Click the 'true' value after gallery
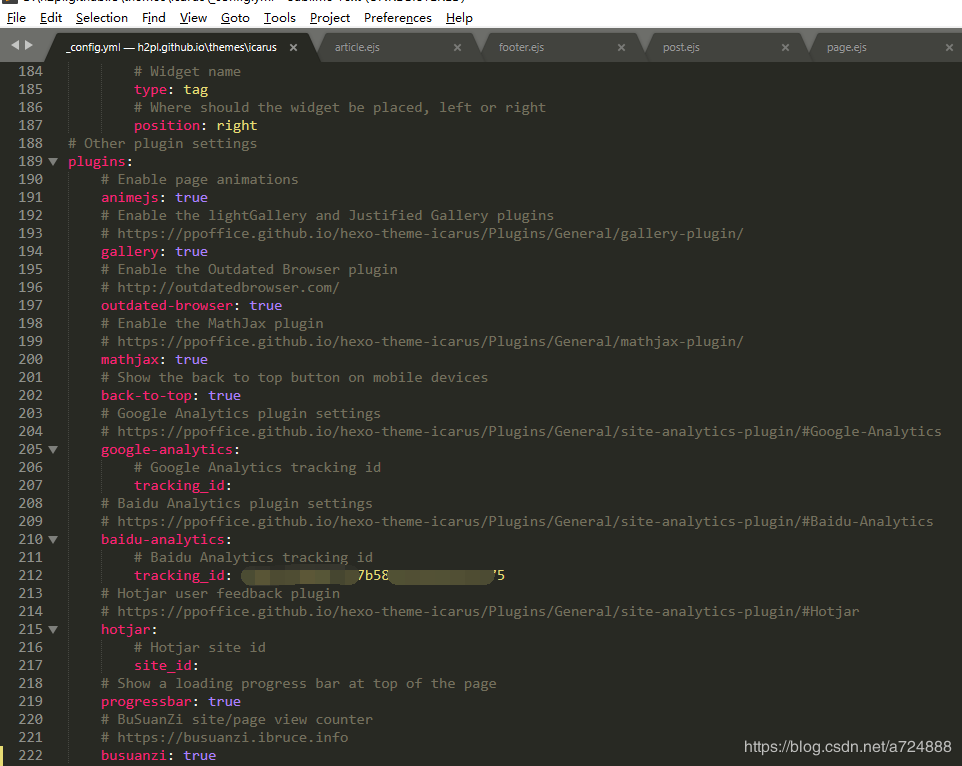 (191, 251)
